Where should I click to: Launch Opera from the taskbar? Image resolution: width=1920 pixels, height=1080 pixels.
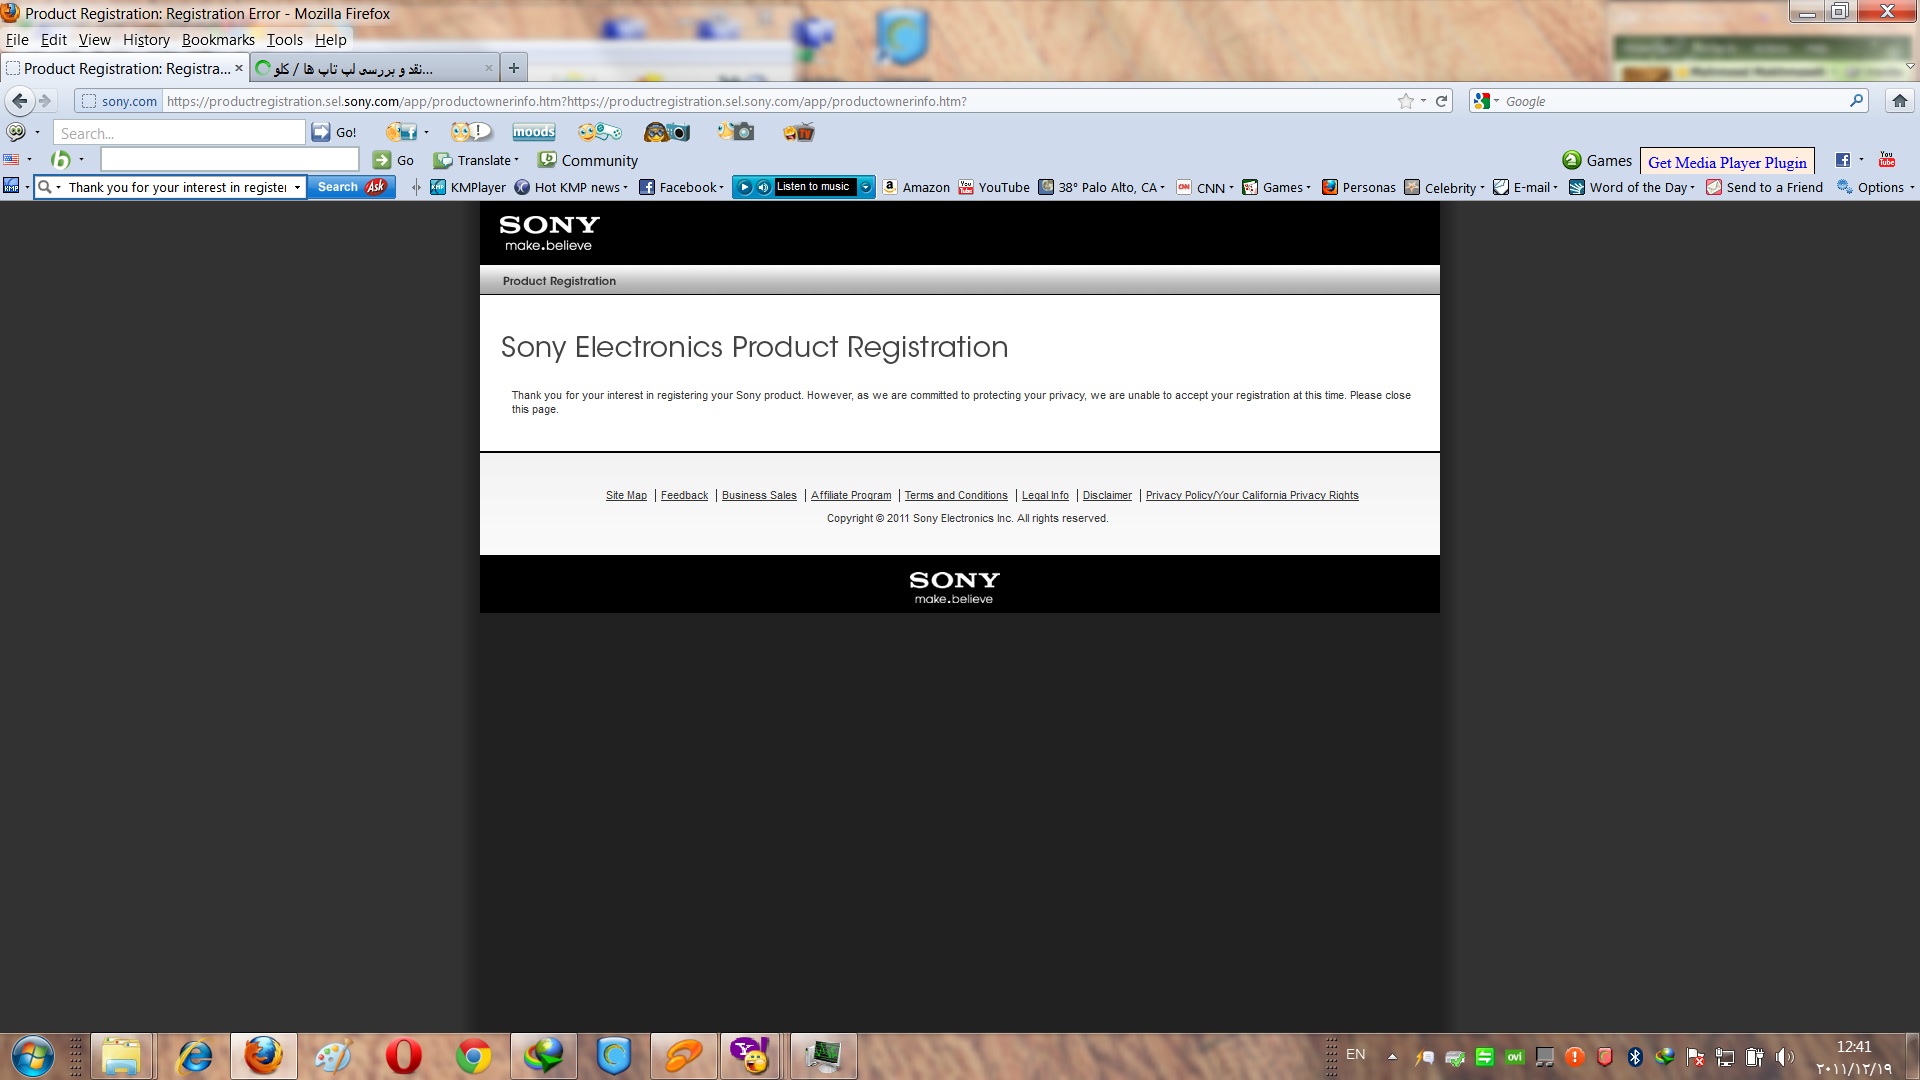(x=404, y=1056)
